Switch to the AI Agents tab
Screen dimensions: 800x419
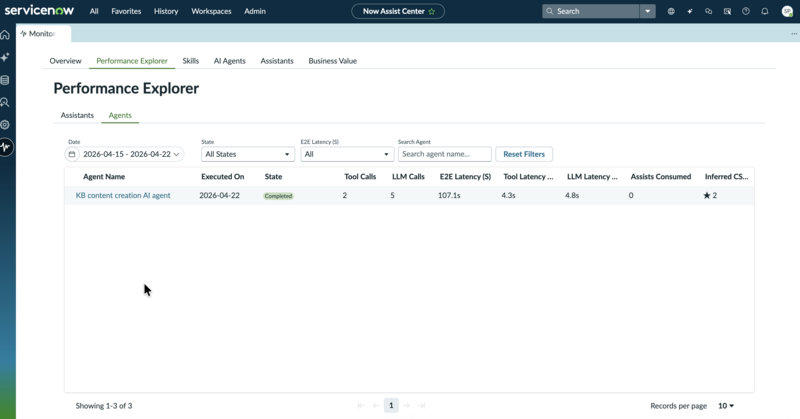(x=230, y=61)
